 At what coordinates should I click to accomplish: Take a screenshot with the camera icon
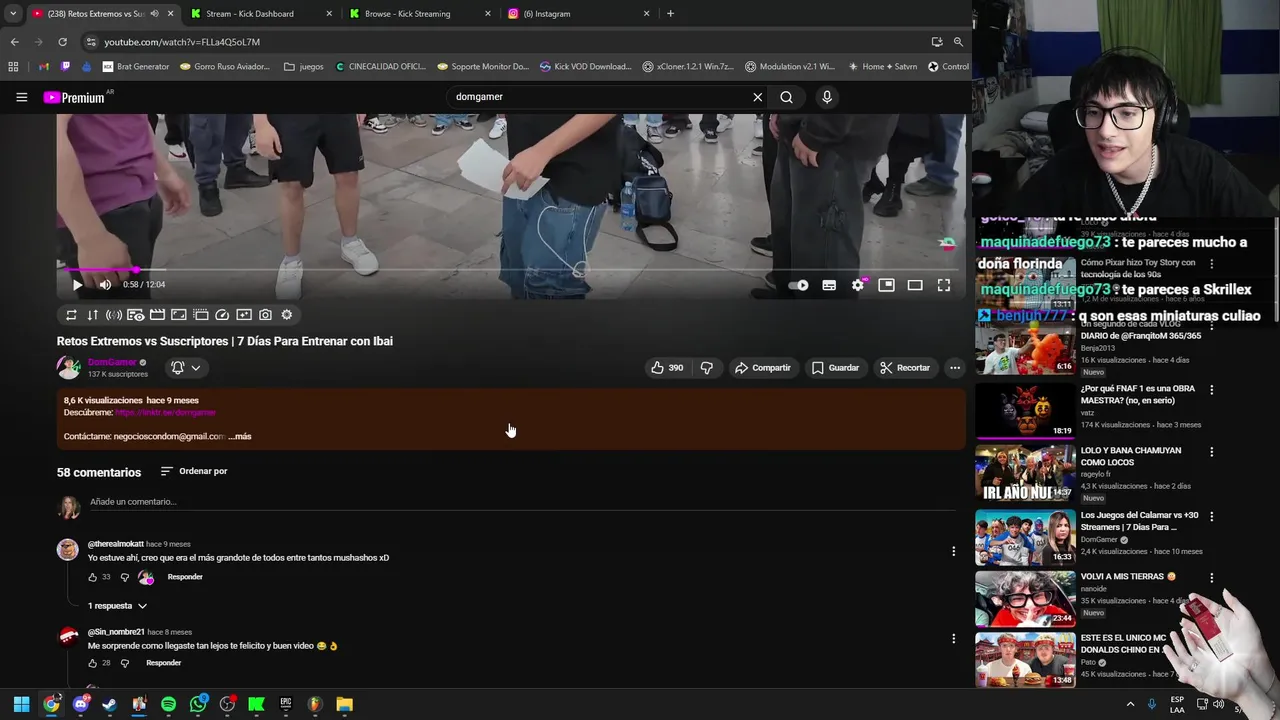(x=265, y=315)
